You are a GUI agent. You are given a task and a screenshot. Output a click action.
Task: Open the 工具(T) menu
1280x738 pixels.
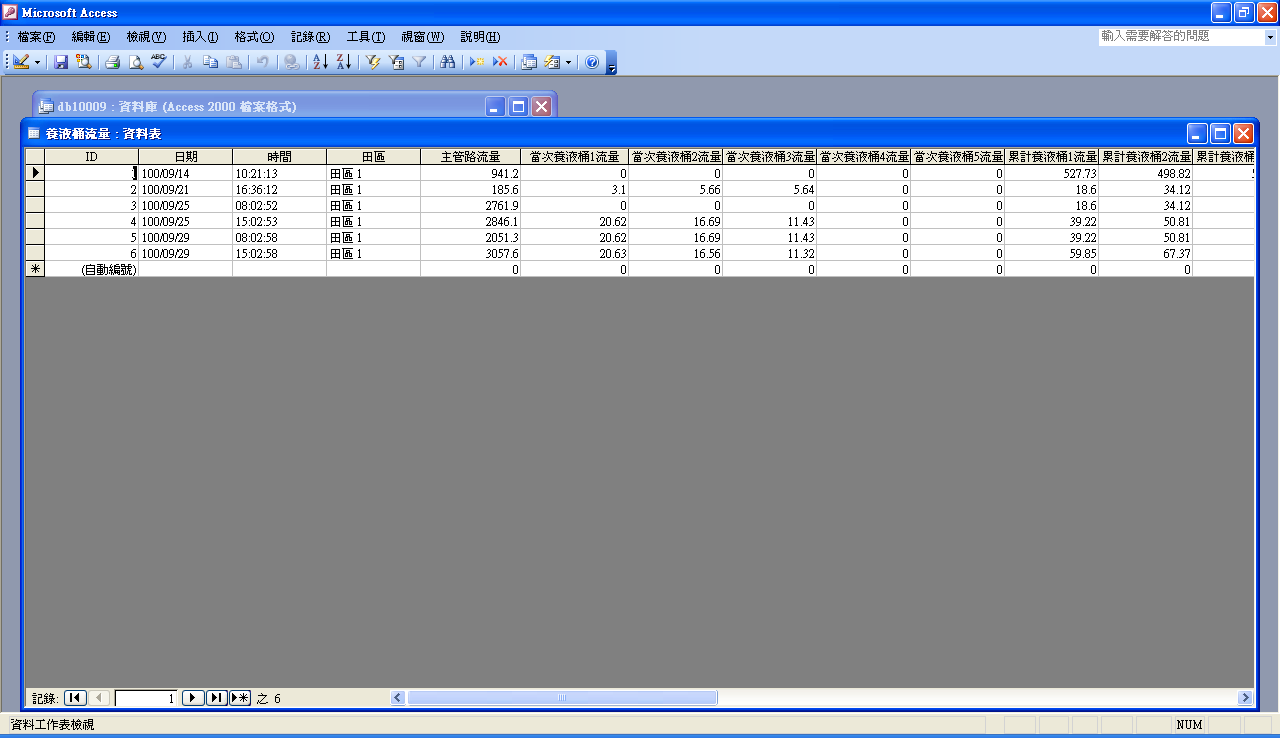365,37
